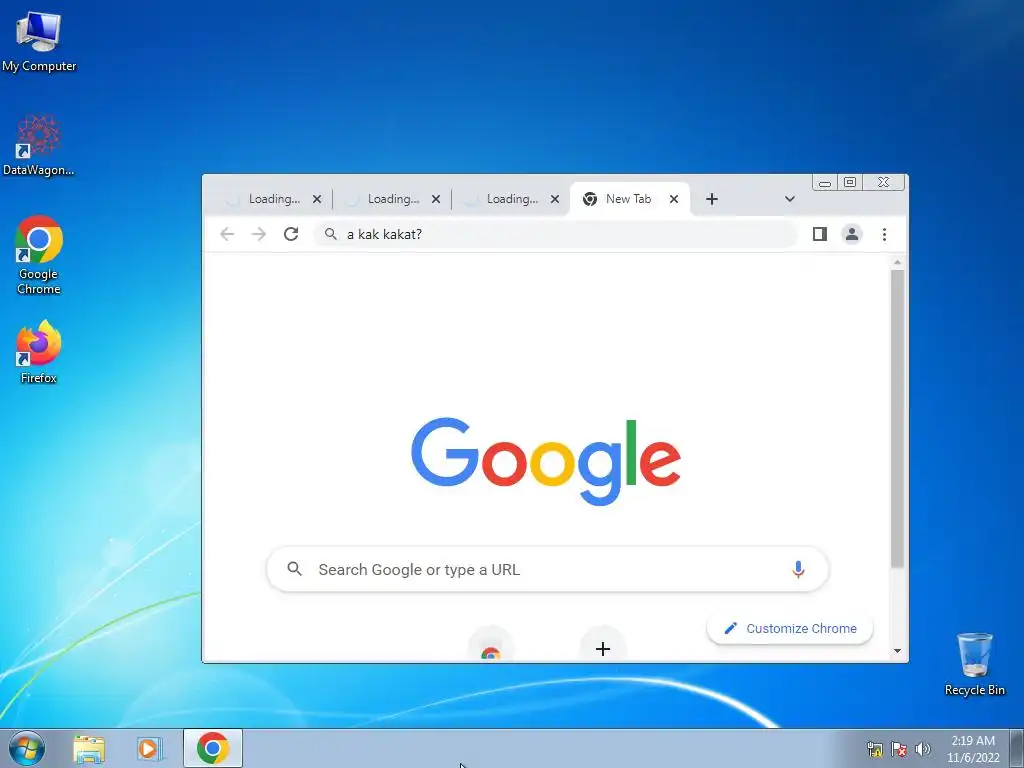Click the Show desktop strip at taskbar end
The height and width of the screenshot is (768, 1024).
point(1017,748)
